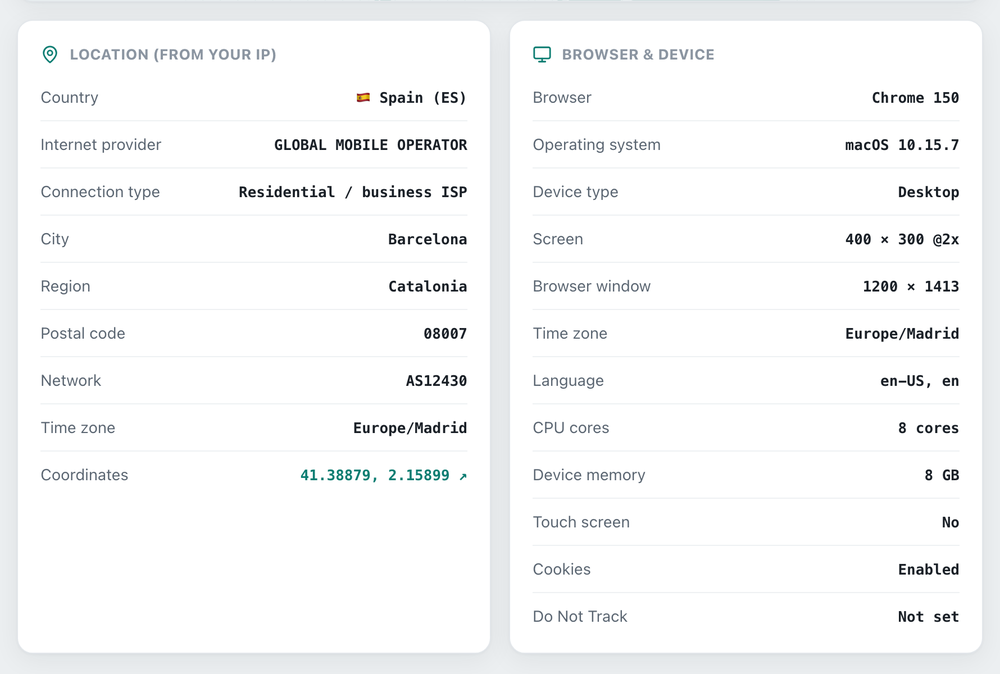Screen dimensions: 1000x674
Task: Select the 8 cores value
Action: pos(929,428)
